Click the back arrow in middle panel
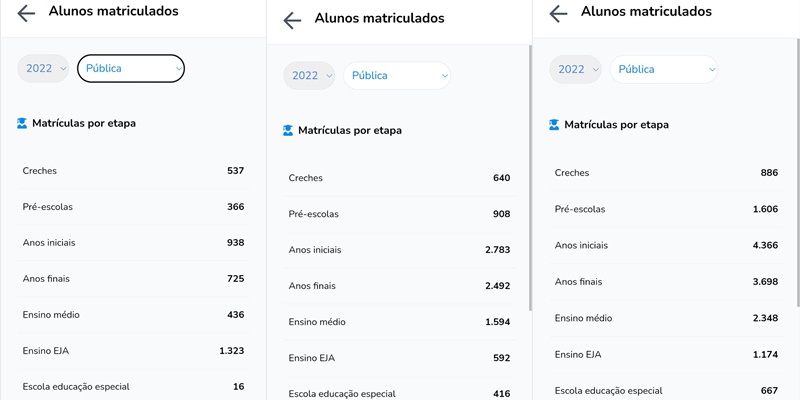 (292, 20)
